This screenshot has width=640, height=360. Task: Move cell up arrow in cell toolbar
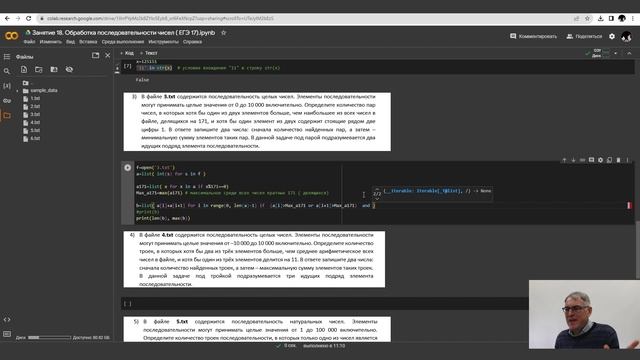[x=564, y=160]
